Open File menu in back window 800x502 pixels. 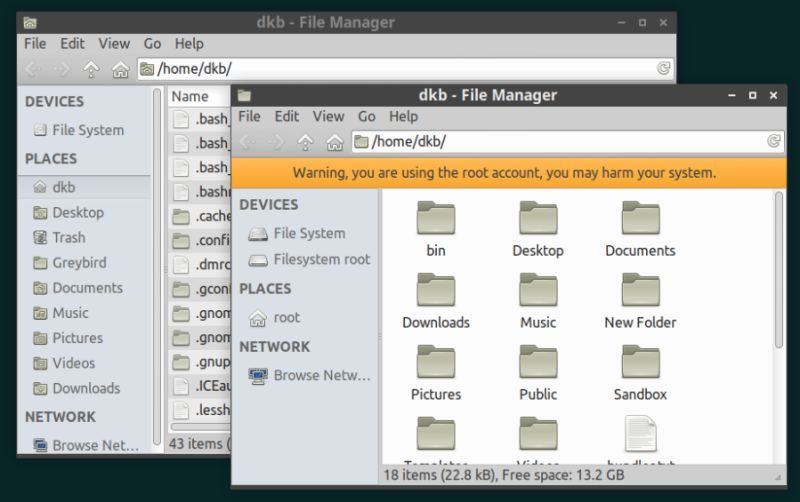[35, 43]
